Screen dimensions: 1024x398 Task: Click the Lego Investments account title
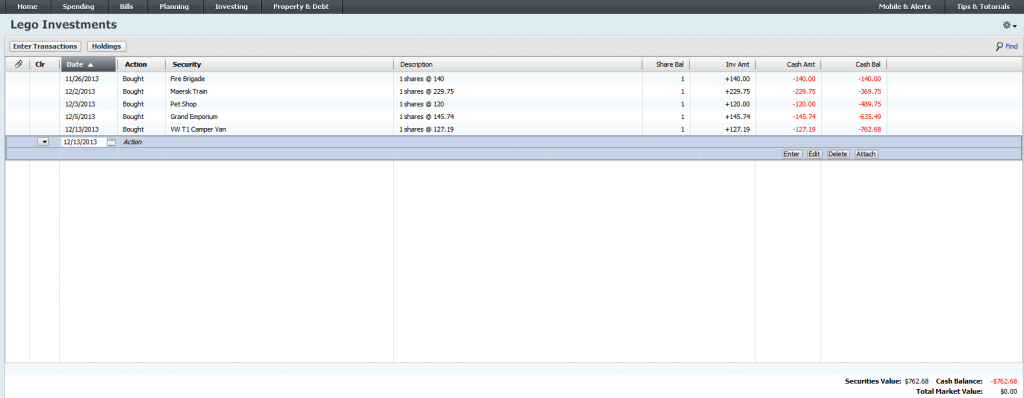coord(63,25)
